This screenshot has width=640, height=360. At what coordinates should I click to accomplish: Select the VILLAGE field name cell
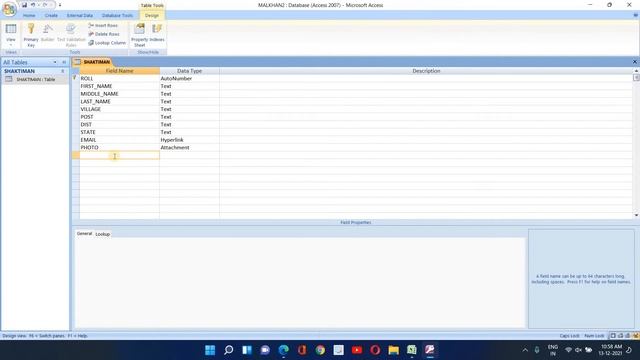pyautogui.click(x=120, y=109)
